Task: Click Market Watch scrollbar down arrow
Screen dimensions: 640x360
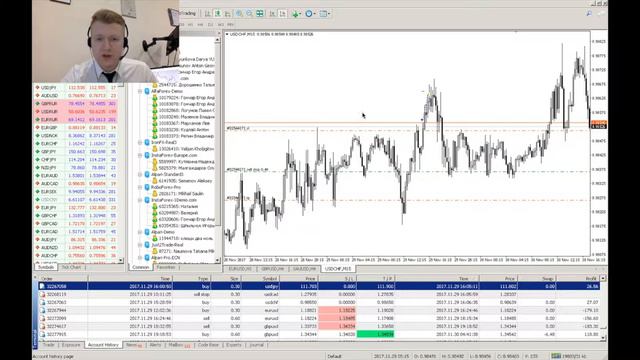Action: 121,260
